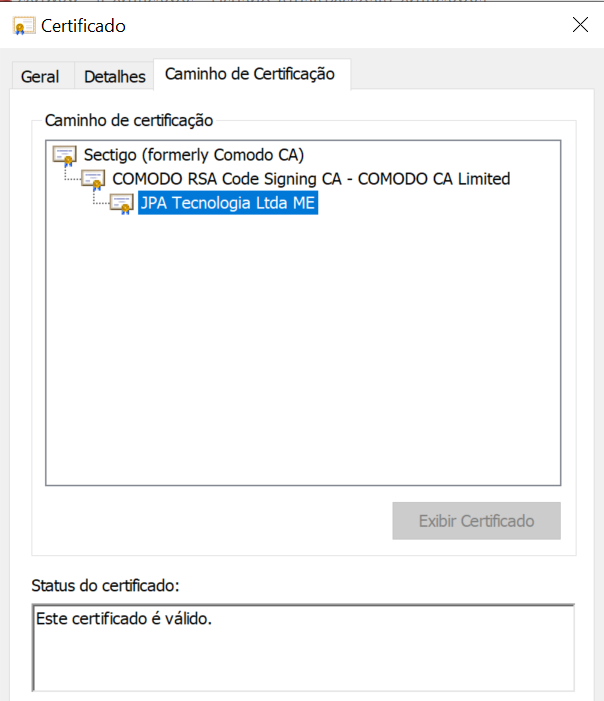Open the Detalhes tab
Screen dimensions: 604x701
pyautogui.click(x=114, y=76)
